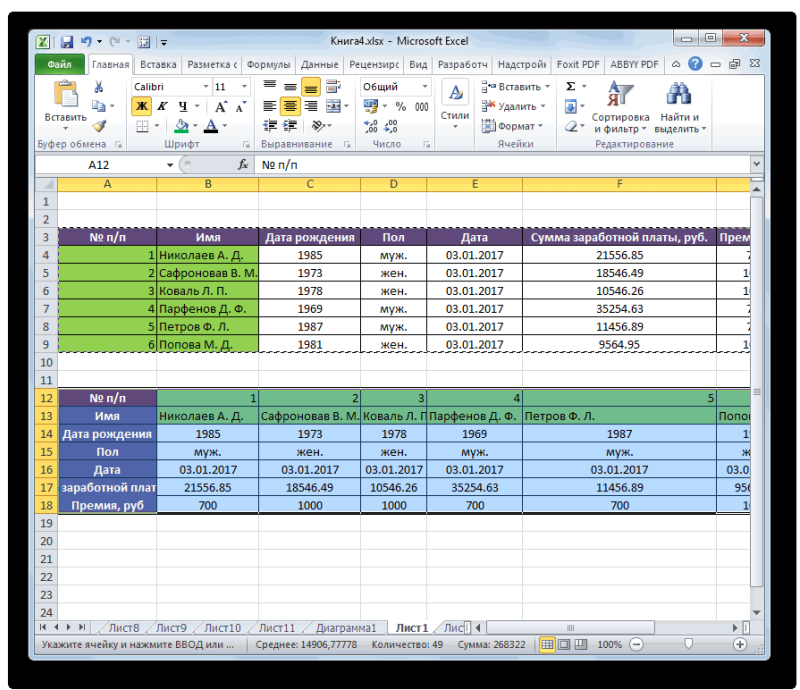Viewport: 800px width, 690px height.
Task: Click the text orientation icon
Action: [319, 126]
